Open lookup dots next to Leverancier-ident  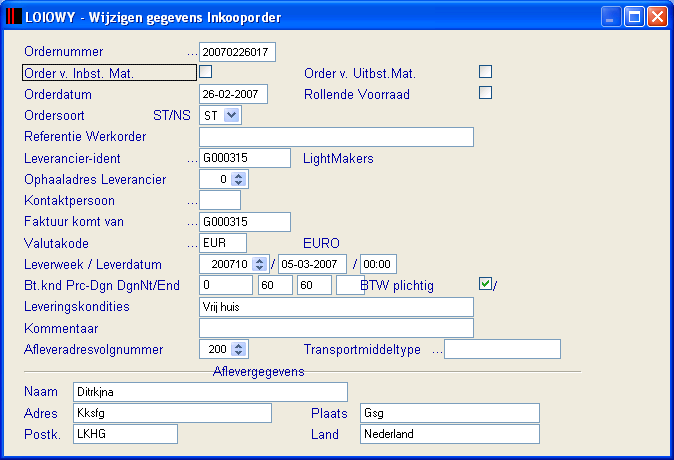[192, 161]
